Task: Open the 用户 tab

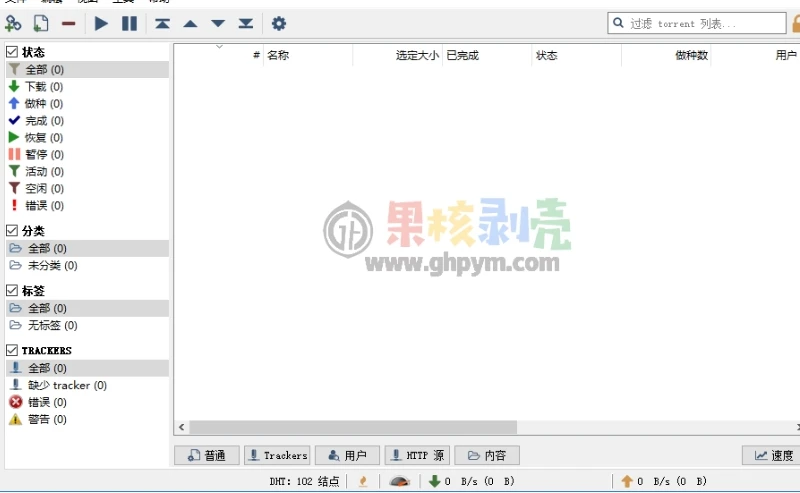Action: coord(347,455)
